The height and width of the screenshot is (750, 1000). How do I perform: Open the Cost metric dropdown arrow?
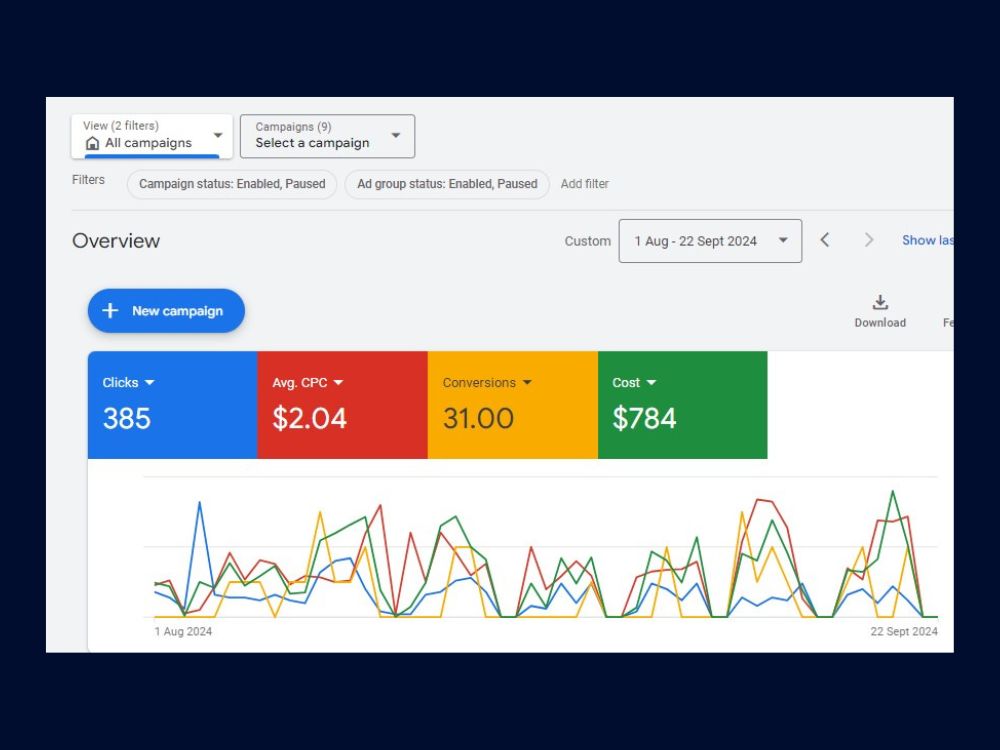tap(651, 383)
